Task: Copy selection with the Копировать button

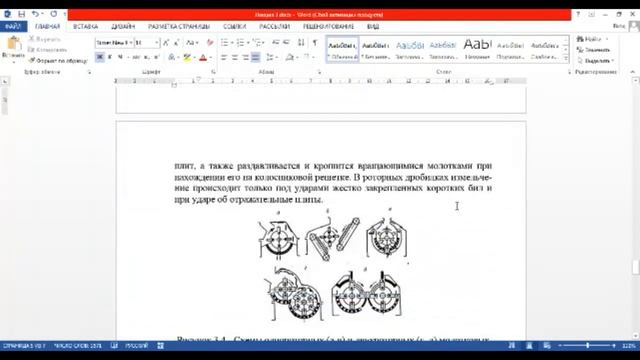Action: pyautogui.click(x=47, y=50)
